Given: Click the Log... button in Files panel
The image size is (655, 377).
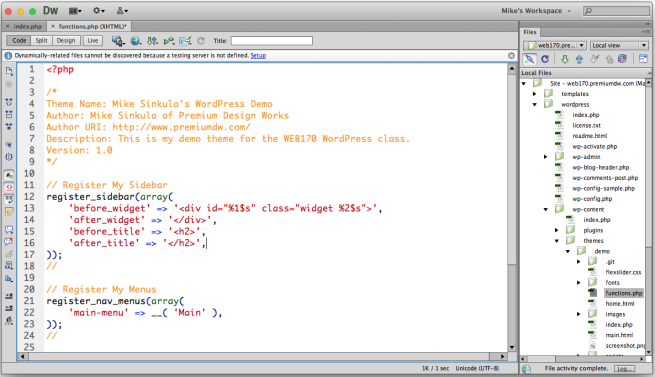Looking at the screenshot, I should coord(624,369).
